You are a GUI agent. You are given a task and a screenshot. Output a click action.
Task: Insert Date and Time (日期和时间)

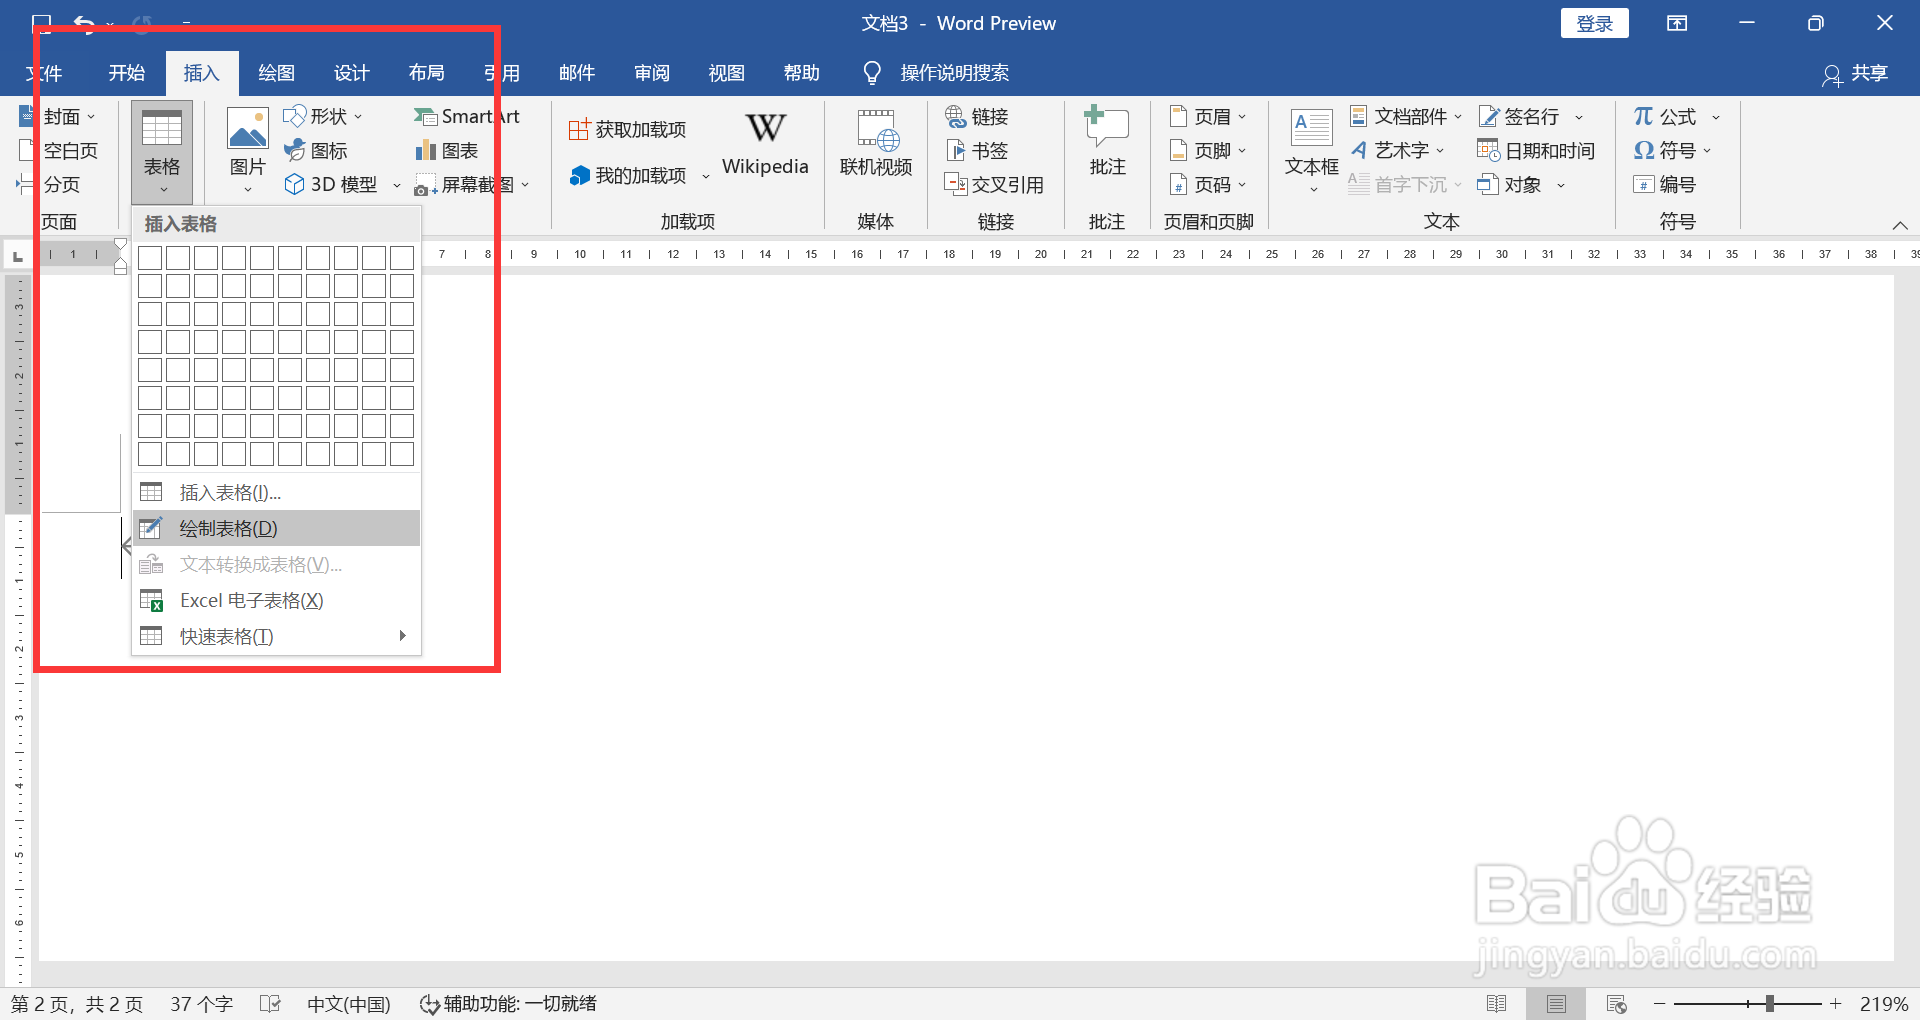tap(1536, 151)
